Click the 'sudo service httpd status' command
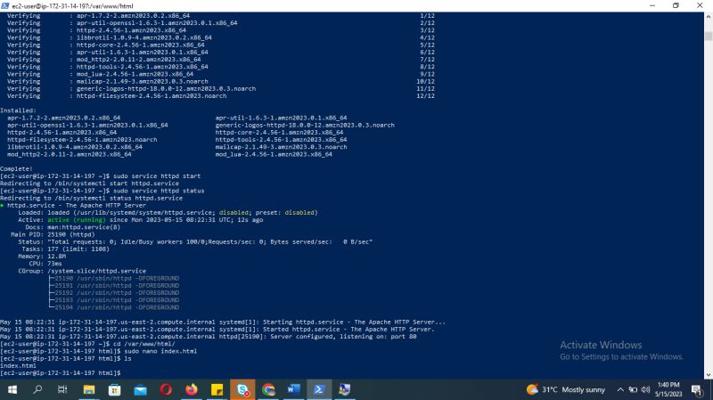Image resolution: width=713 pixels, height=400 pixels. click(159, 190)
